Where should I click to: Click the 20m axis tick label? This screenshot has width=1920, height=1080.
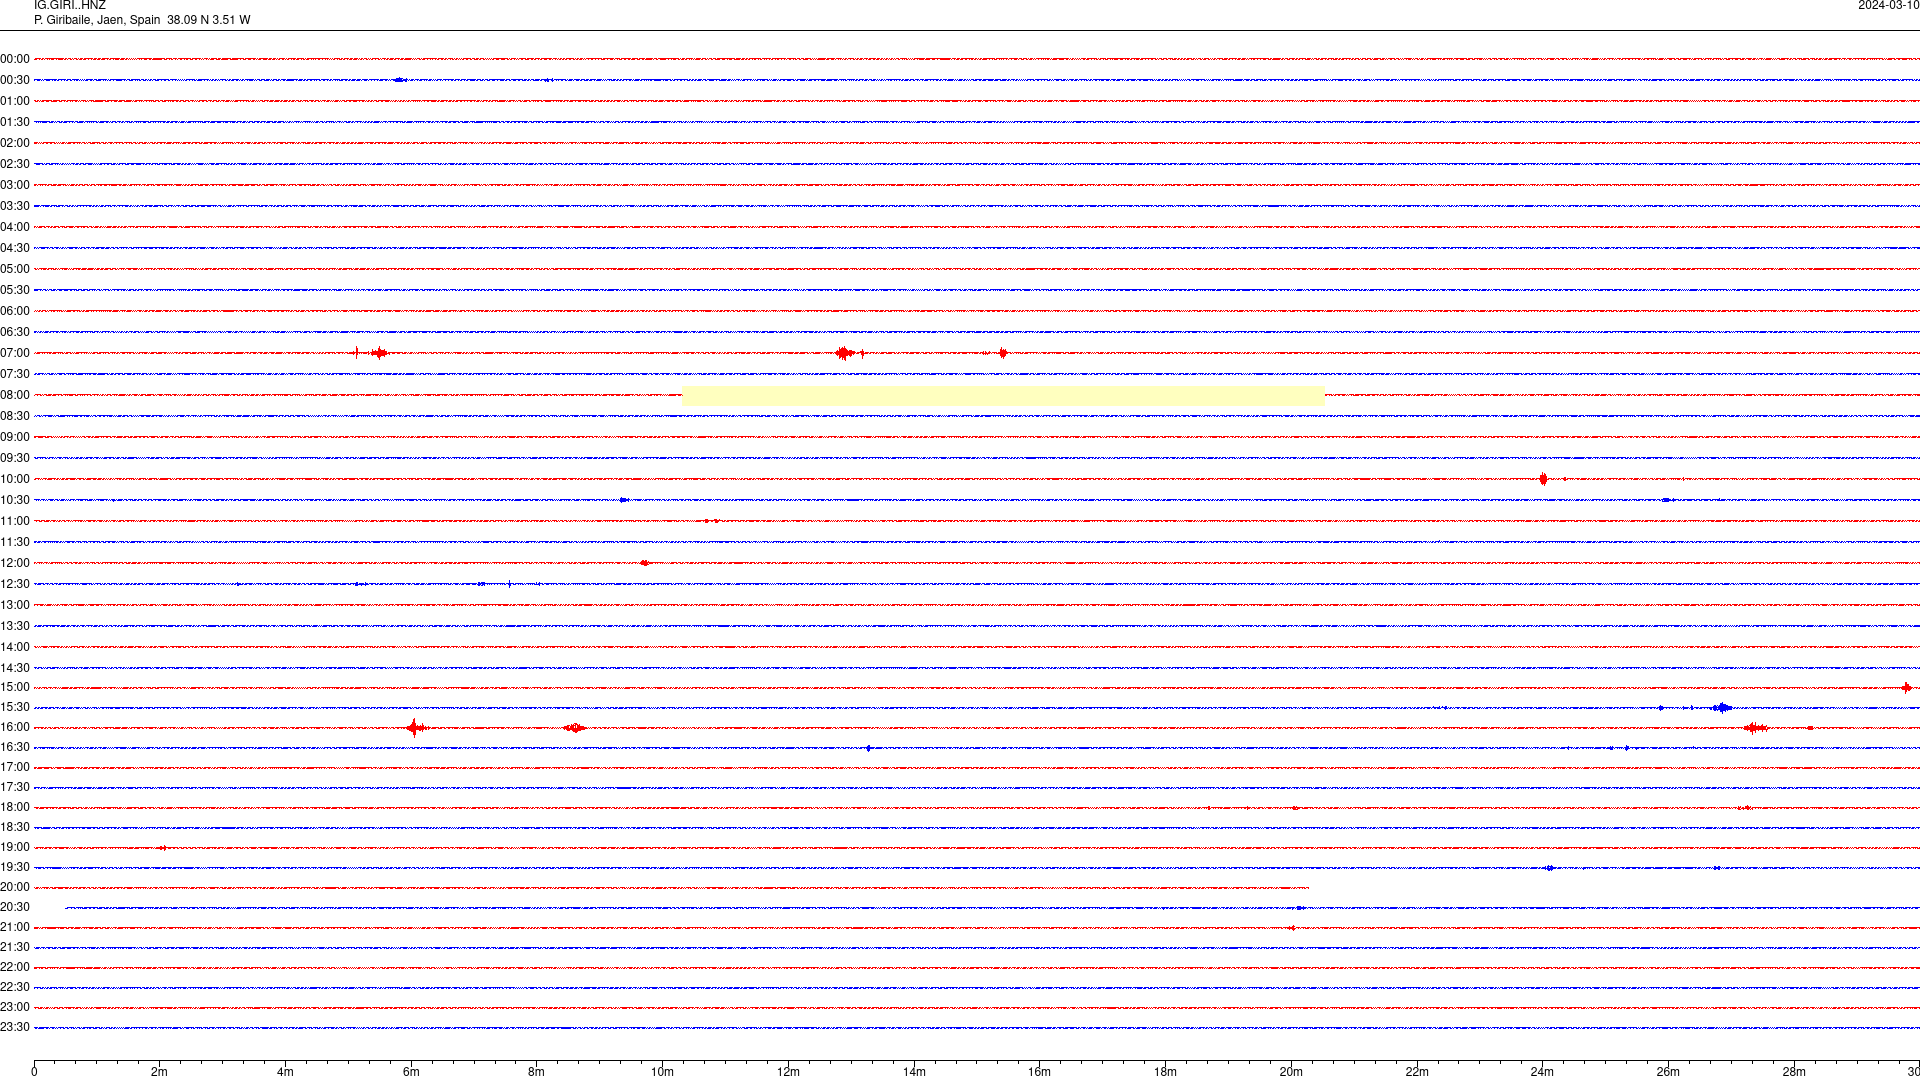click(1291, 1072)
